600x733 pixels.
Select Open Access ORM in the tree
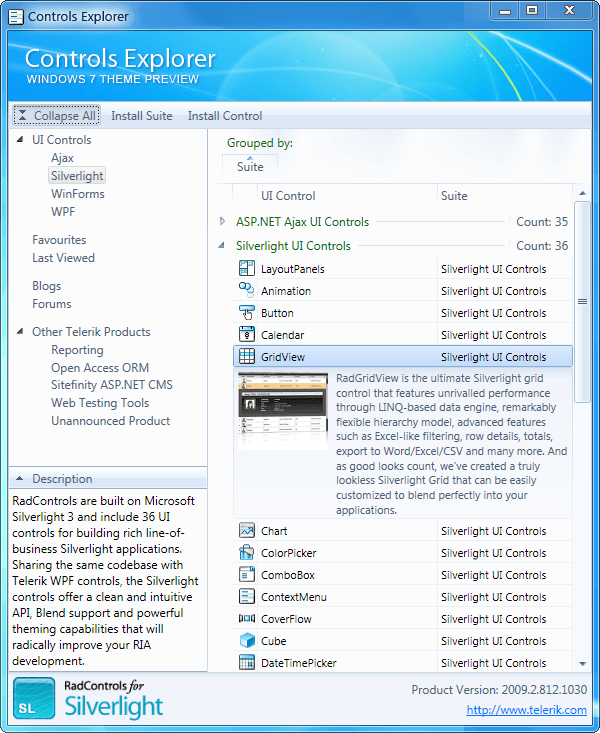pyautogui.click(x=100, y=367)
